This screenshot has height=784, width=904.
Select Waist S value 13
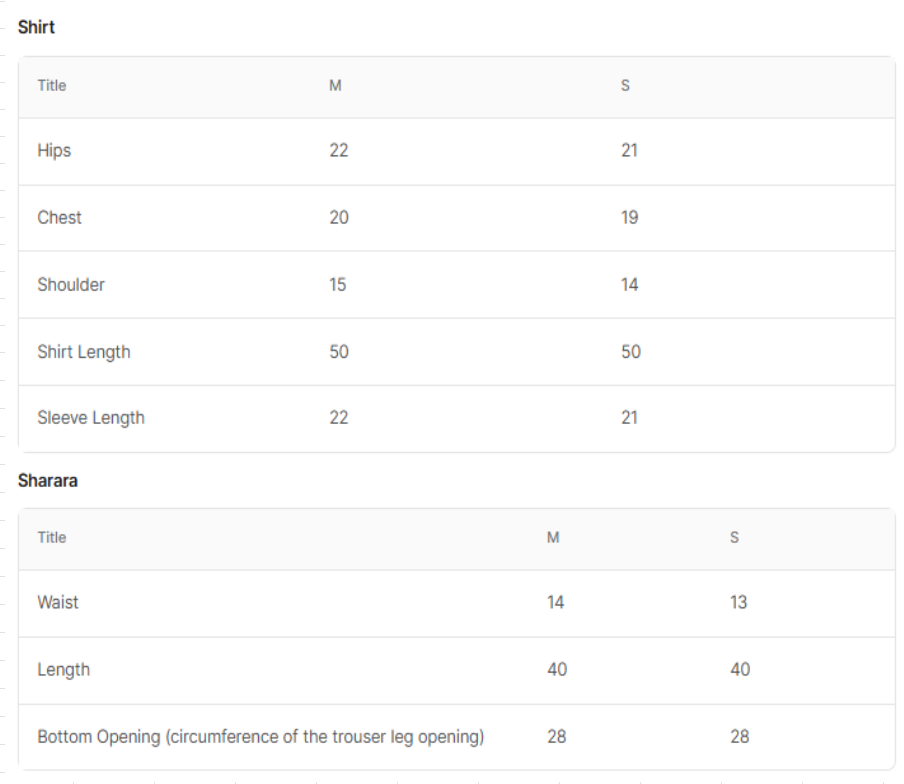(739, 602)
